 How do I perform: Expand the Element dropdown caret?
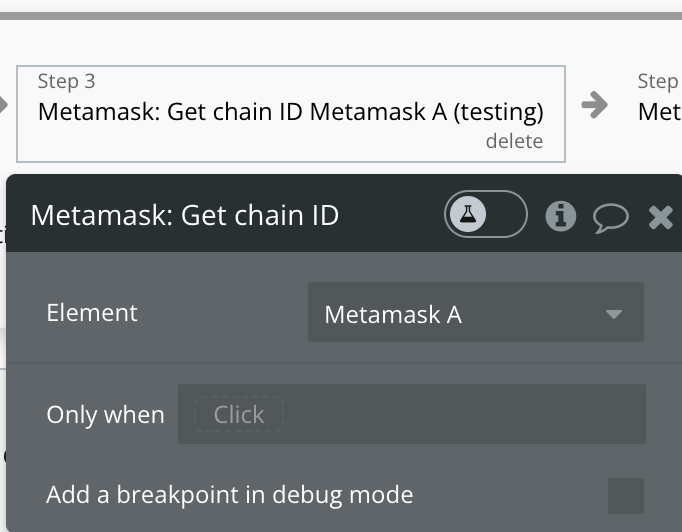[614, 314]
